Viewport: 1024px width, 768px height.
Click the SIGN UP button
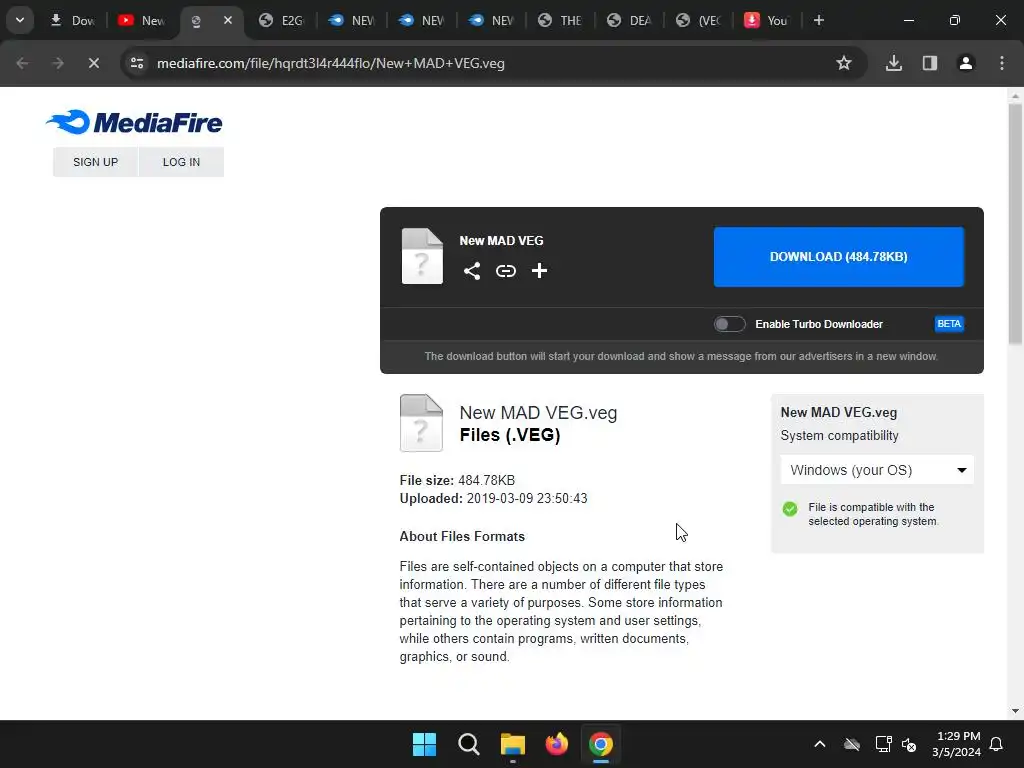(x=95, y=162)
